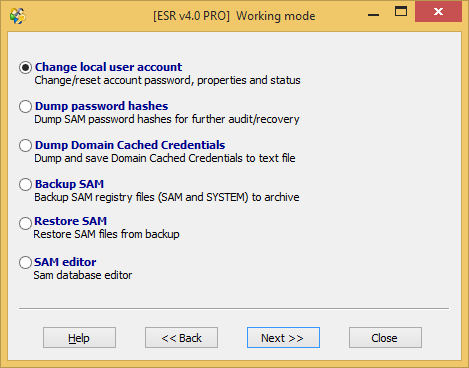Open the Help button
Viewport: 469px width, 368px height.
[x=79, y=338]
